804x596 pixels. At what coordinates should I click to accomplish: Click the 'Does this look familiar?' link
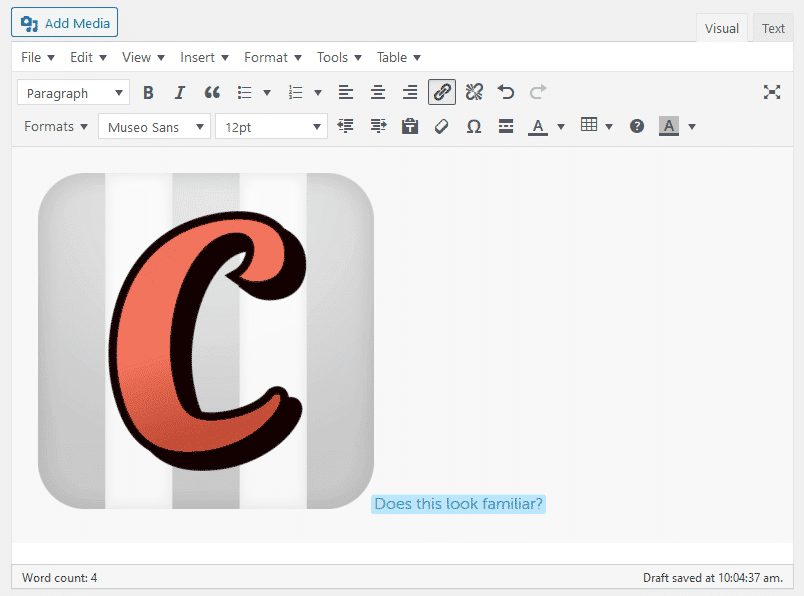pyautogui.click(x=458, y=504)
